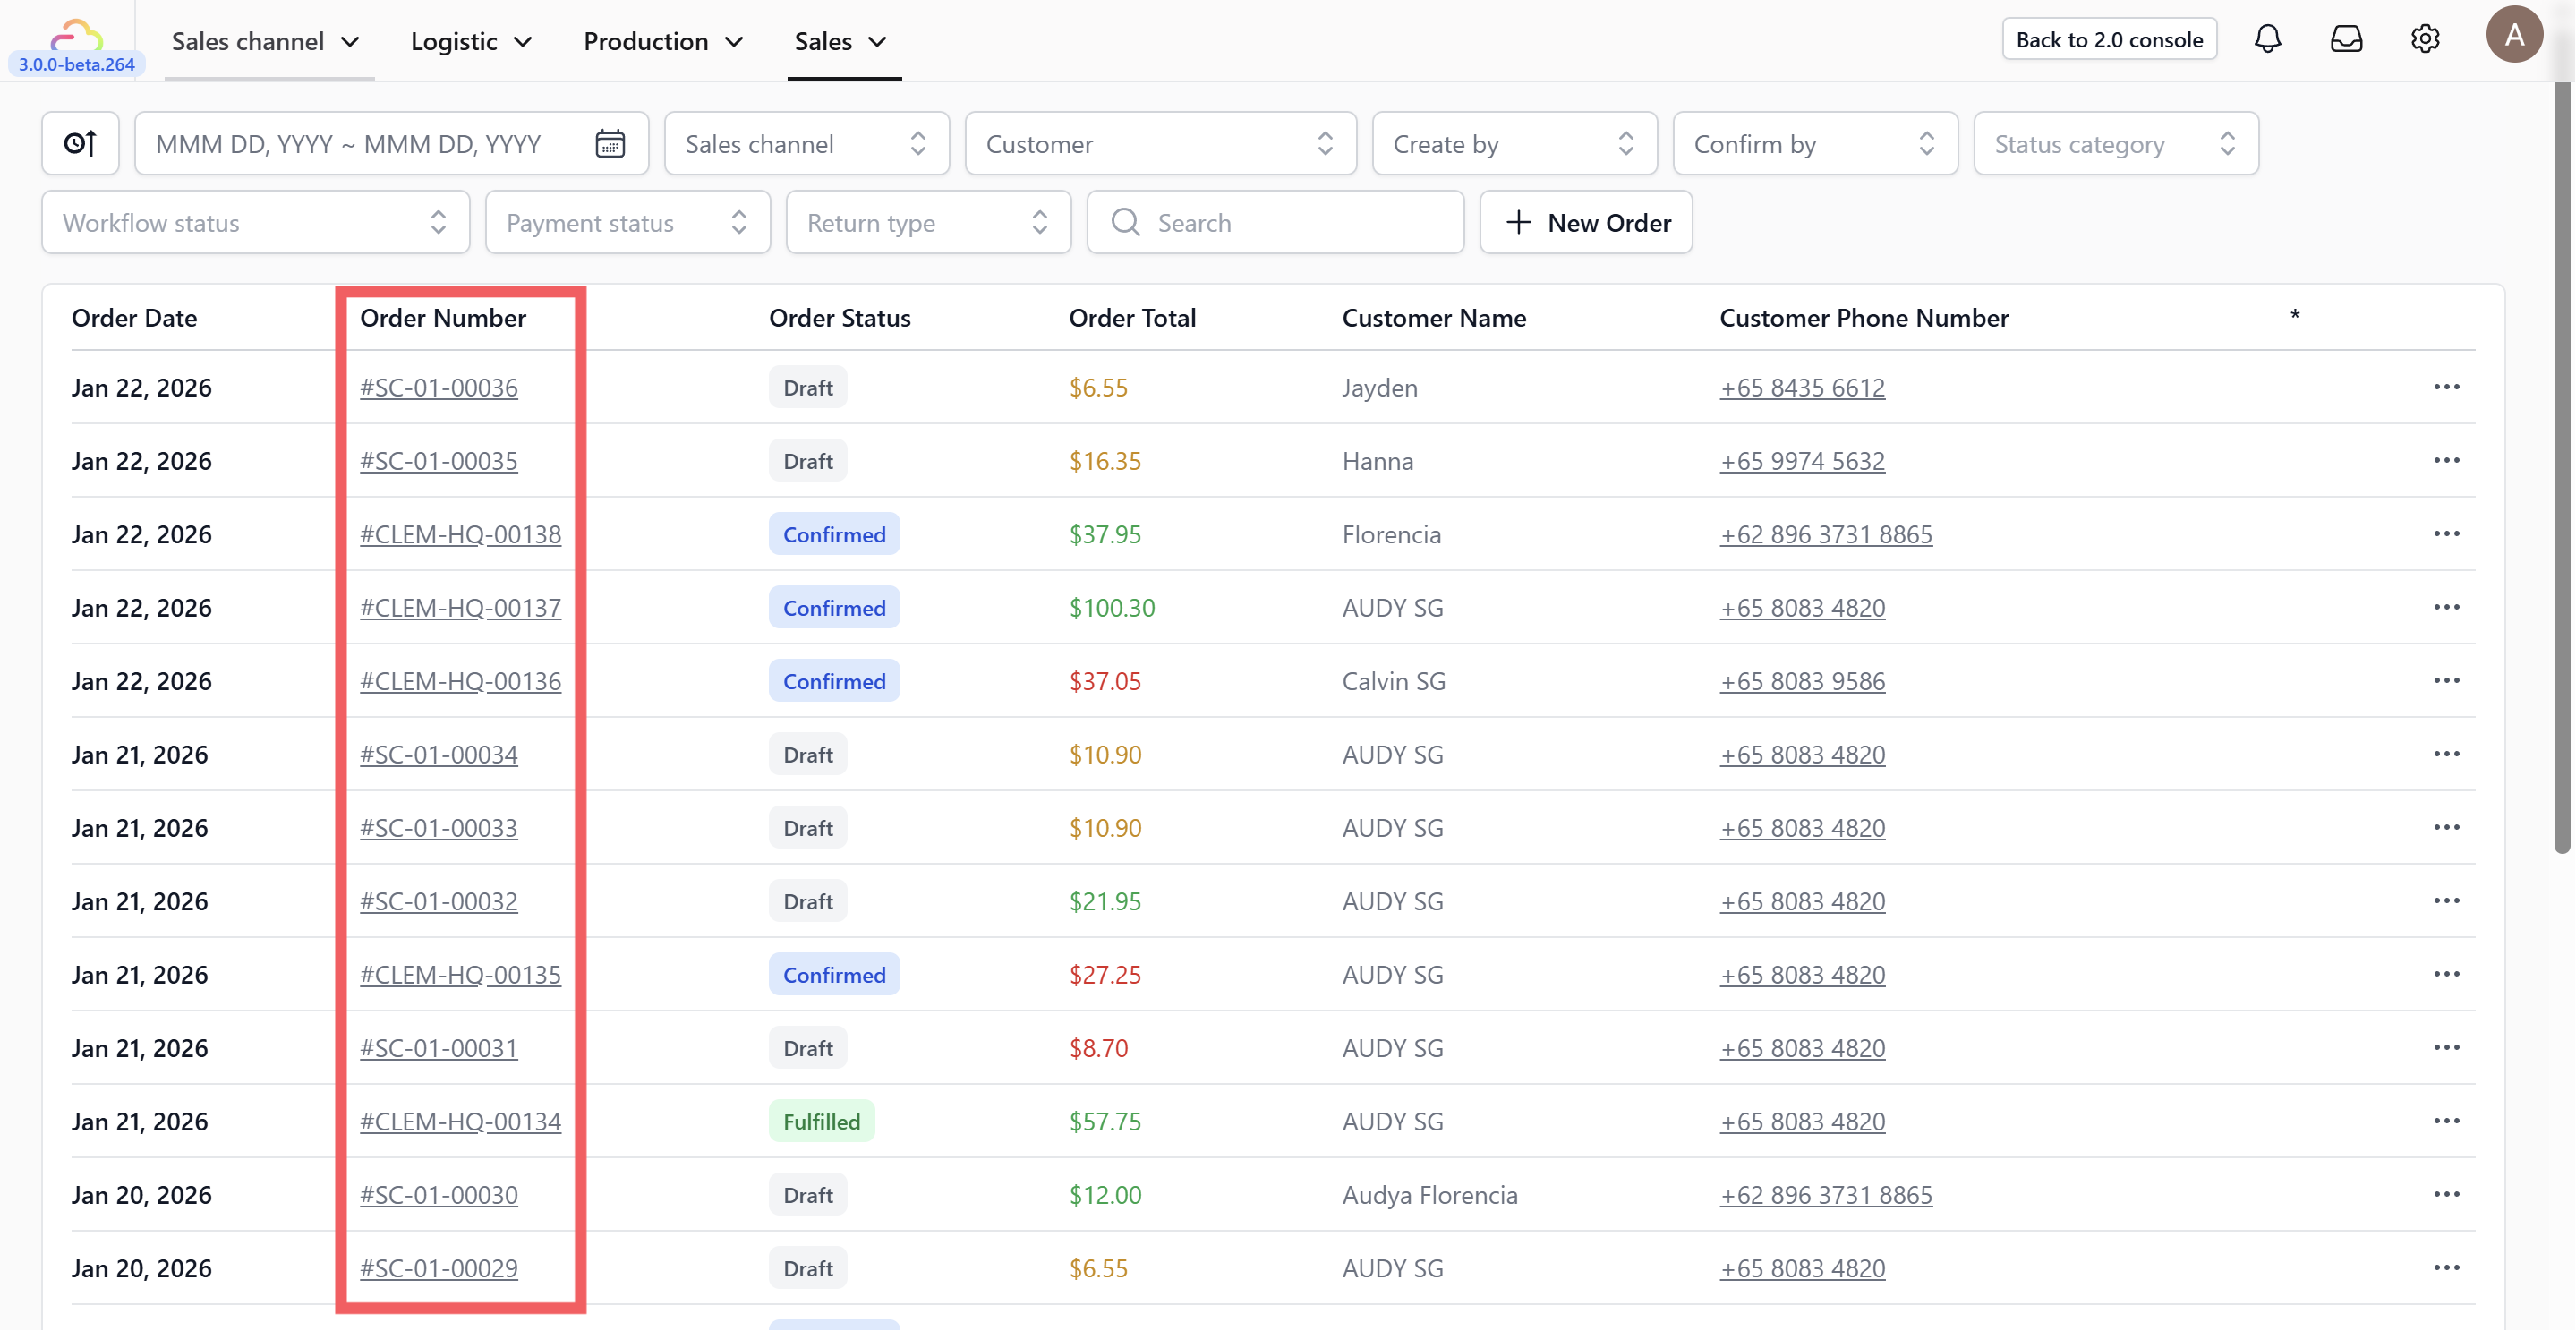
Task: Expand the Workflow status dropdown
Action: (255, 222)
